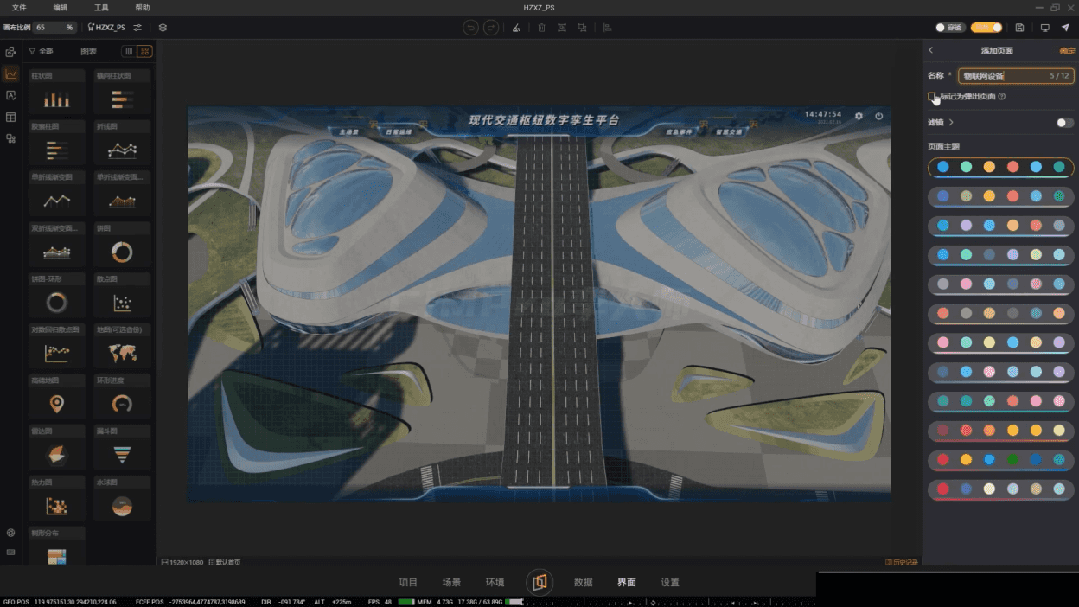Screen dimensions: 1079x607
Task: Expand the 滤镜 section arrow
Action: click(x=952, y=123)
